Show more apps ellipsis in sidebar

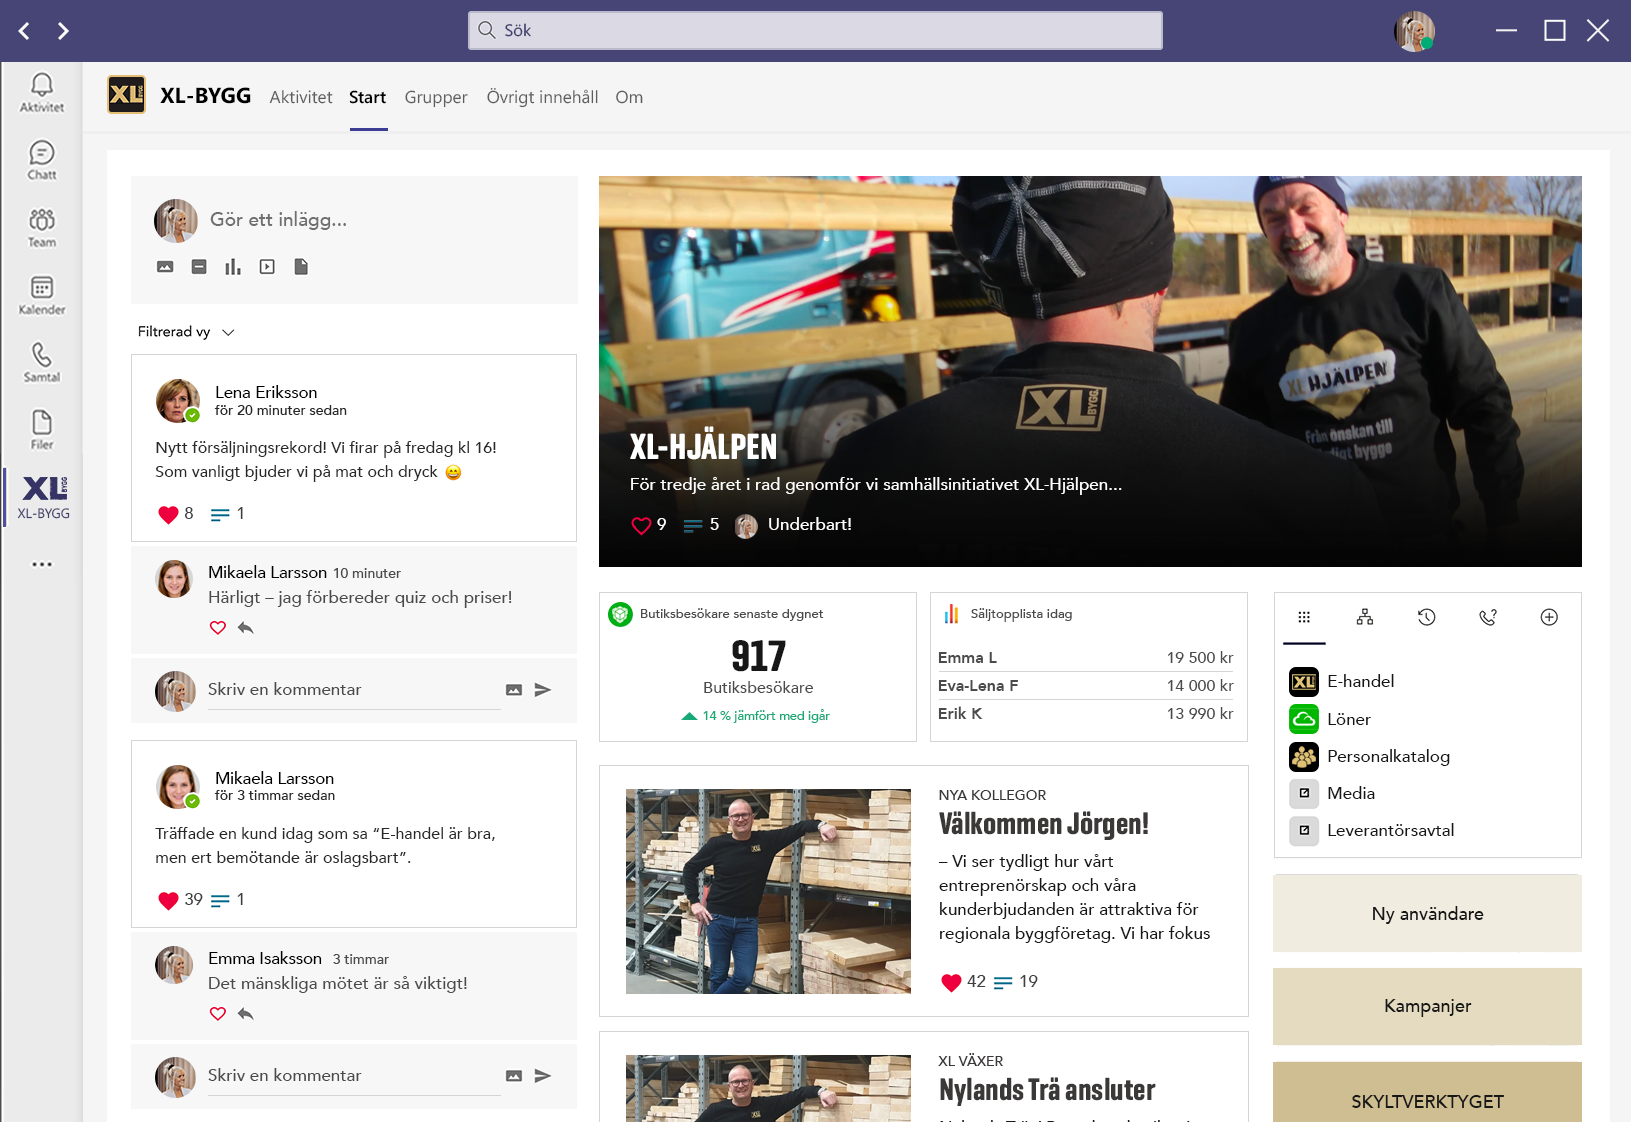[42, 564]
